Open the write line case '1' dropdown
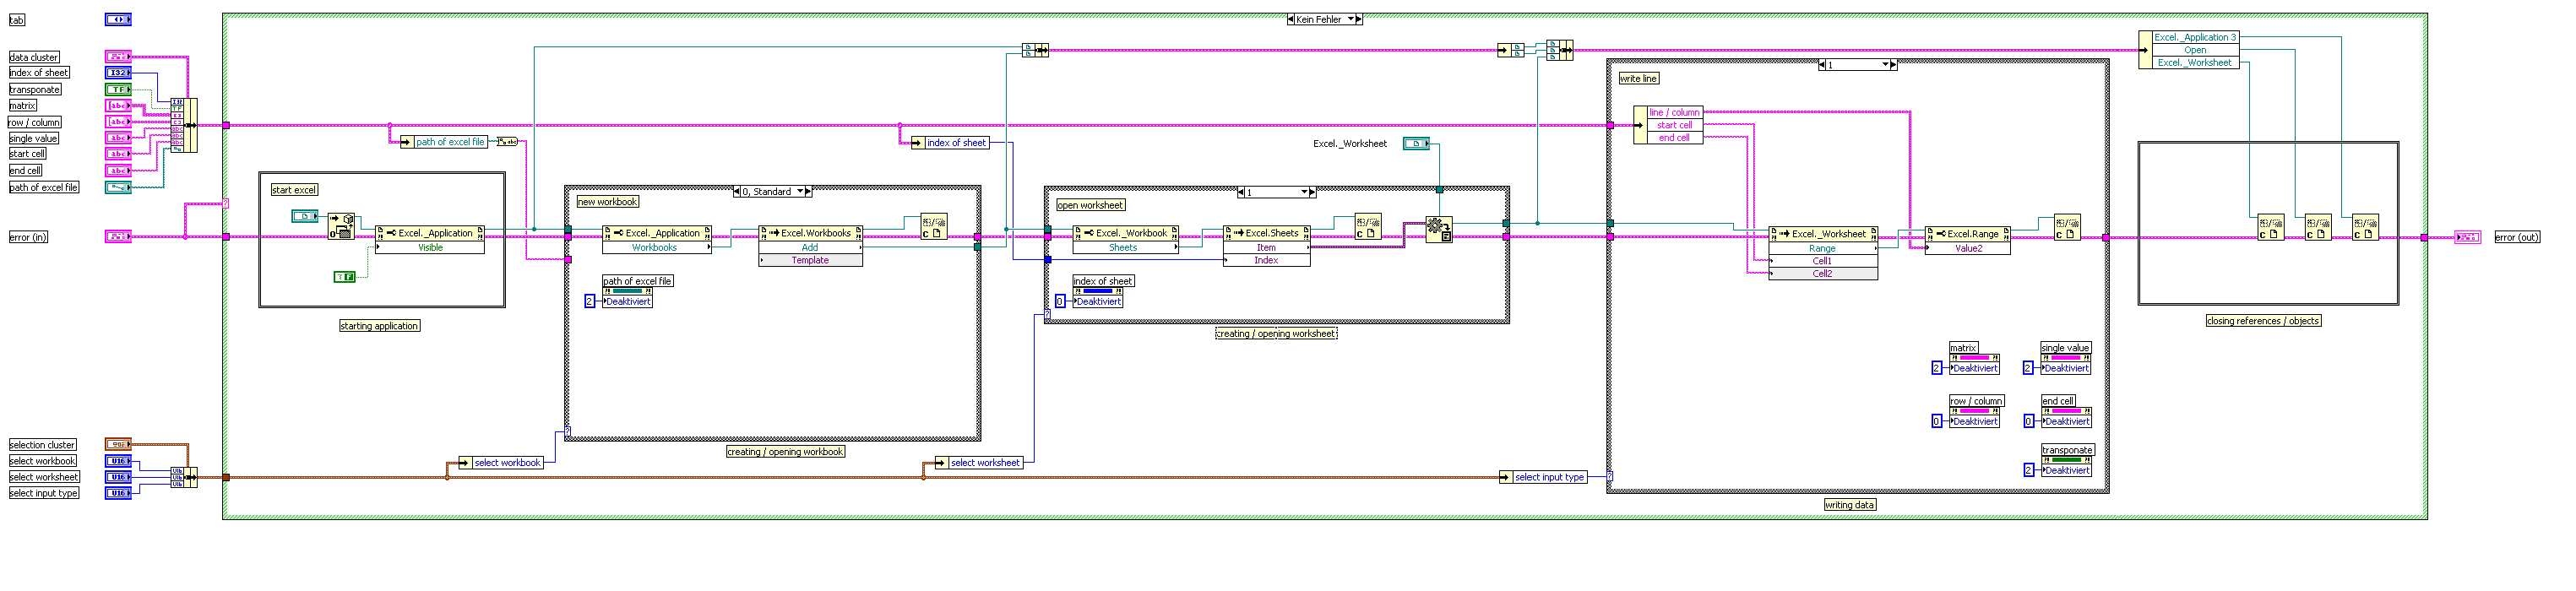Viewport: 2576px width, 591px height. [1886, 64]
